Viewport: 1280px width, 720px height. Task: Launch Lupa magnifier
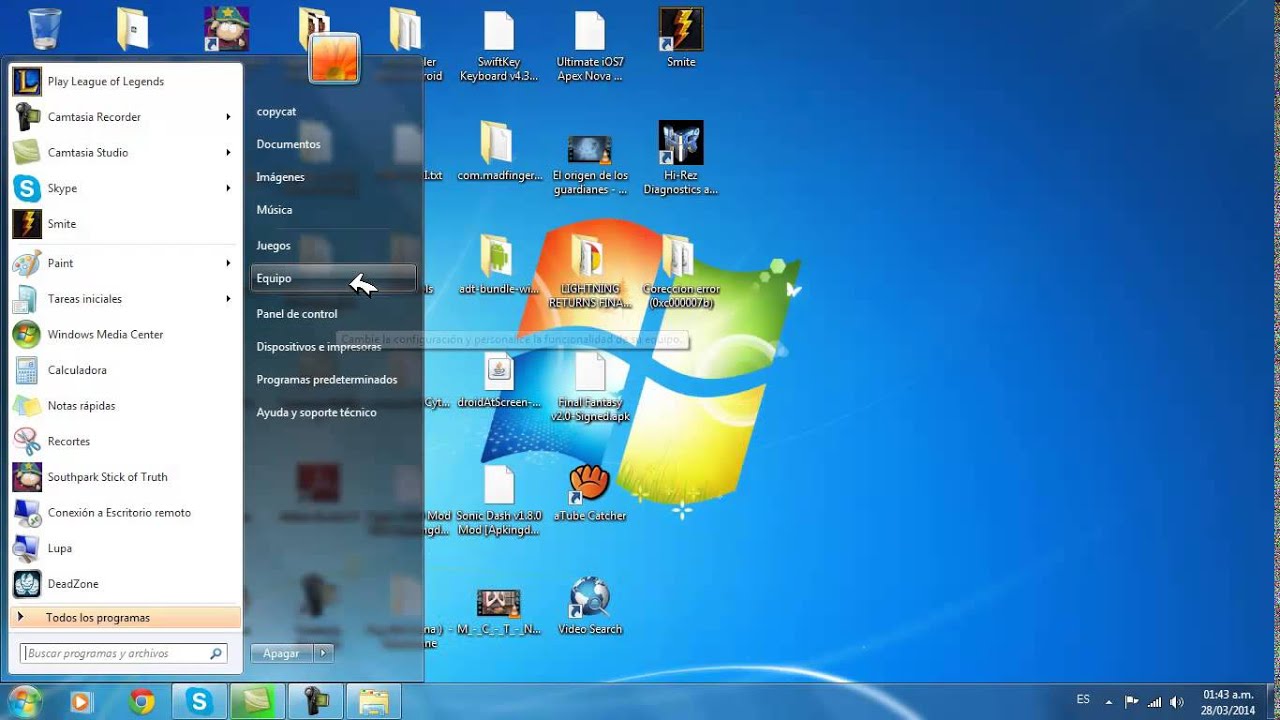coord(125,548)
